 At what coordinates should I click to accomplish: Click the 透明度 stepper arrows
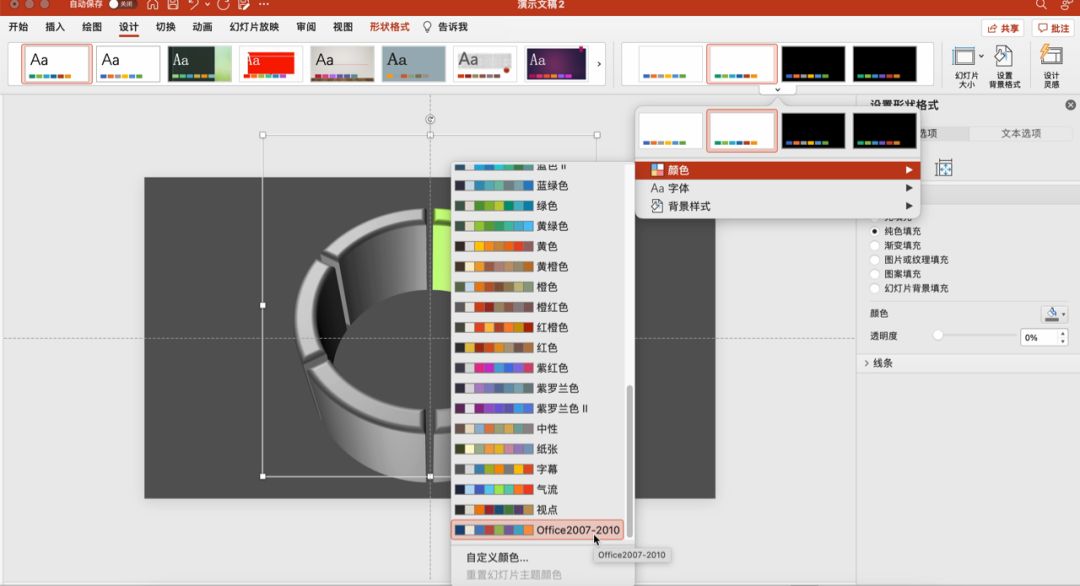coord(1063,337)
